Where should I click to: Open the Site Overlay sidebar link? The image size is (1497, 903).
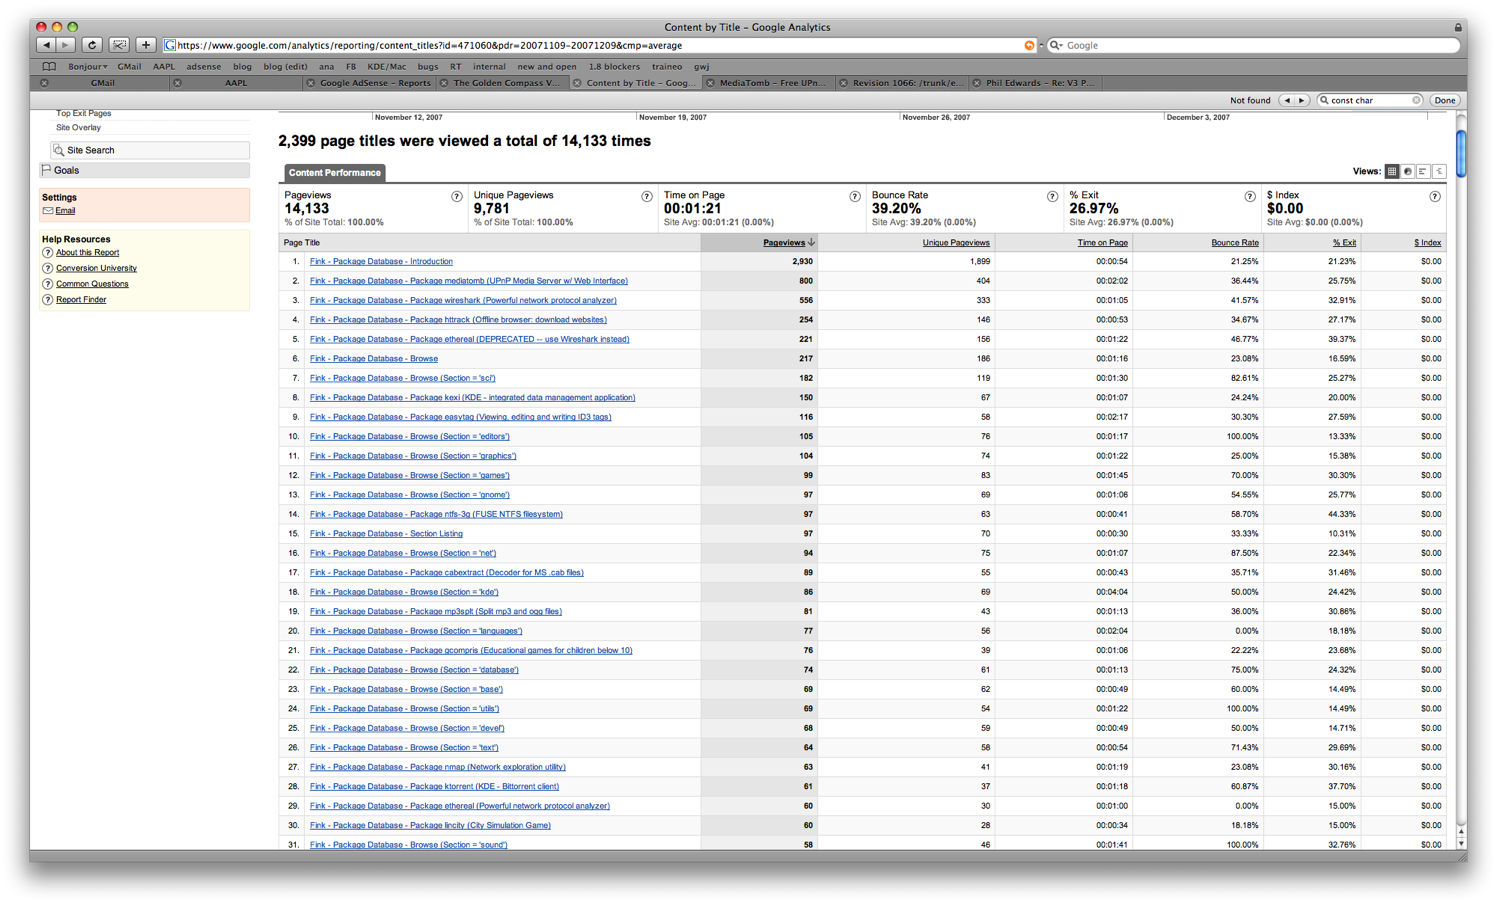coord(78,128)
